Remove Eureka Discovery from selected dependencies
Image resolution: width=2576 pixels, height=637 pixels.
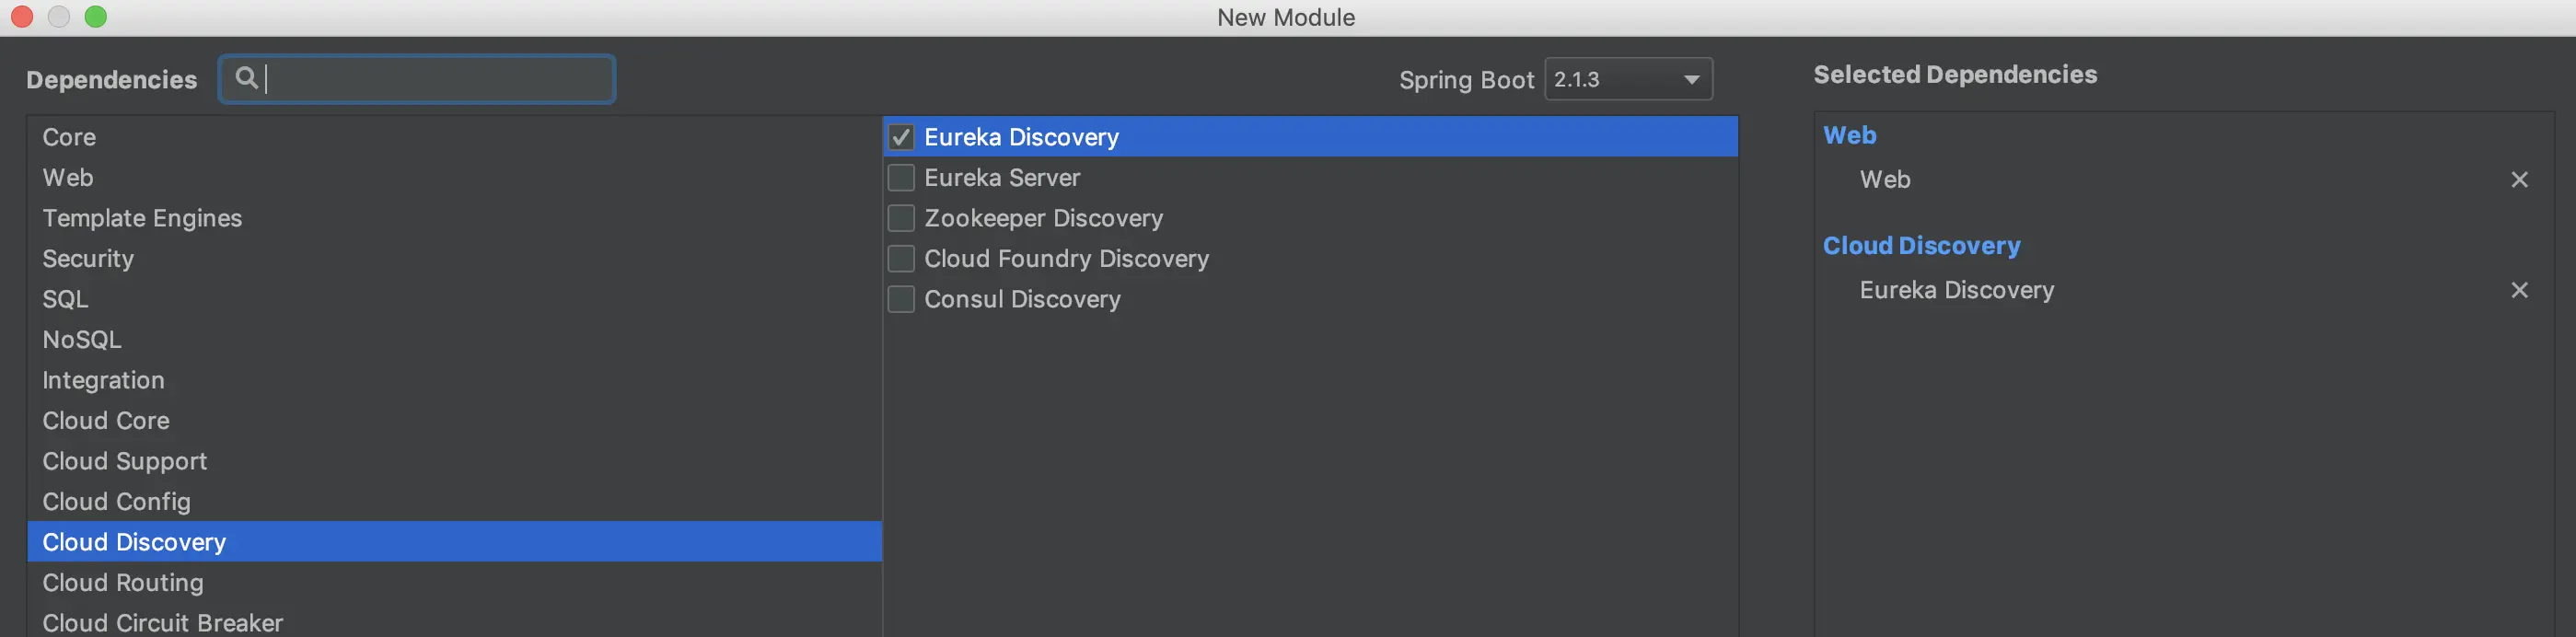(x=2519, y=290)
